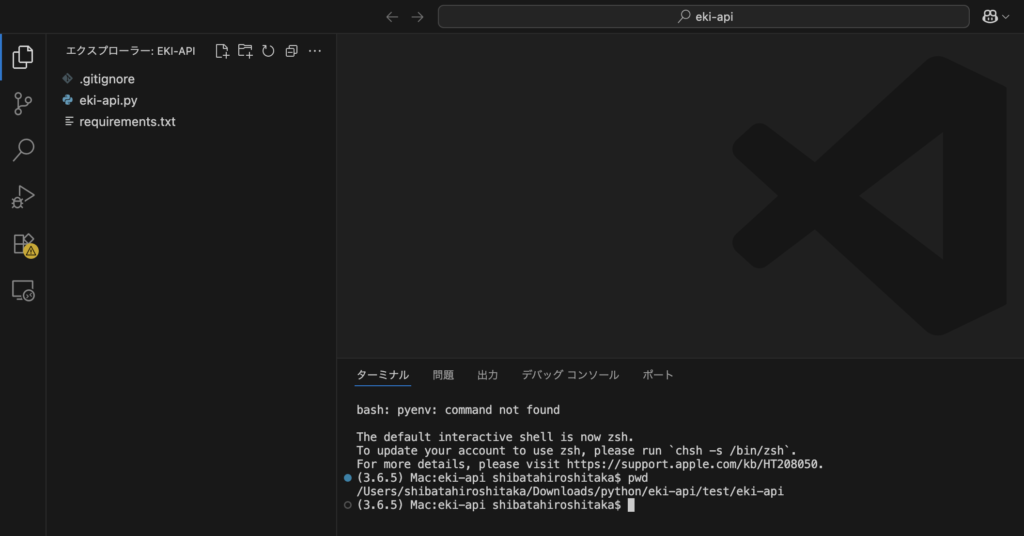The width and height of the screenshot is (1024, 536).
Task: Click the git icon beside .gitignore
Action: [67, 78]
